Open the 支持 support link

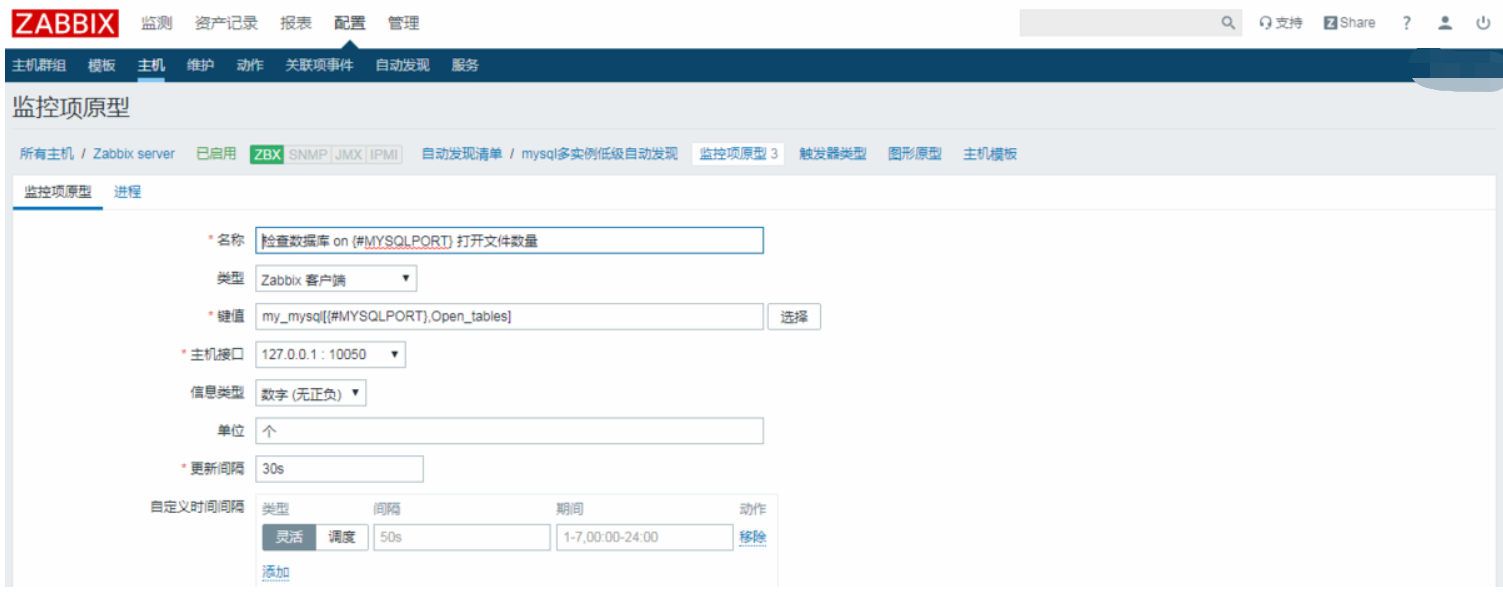click(1281, 23)
